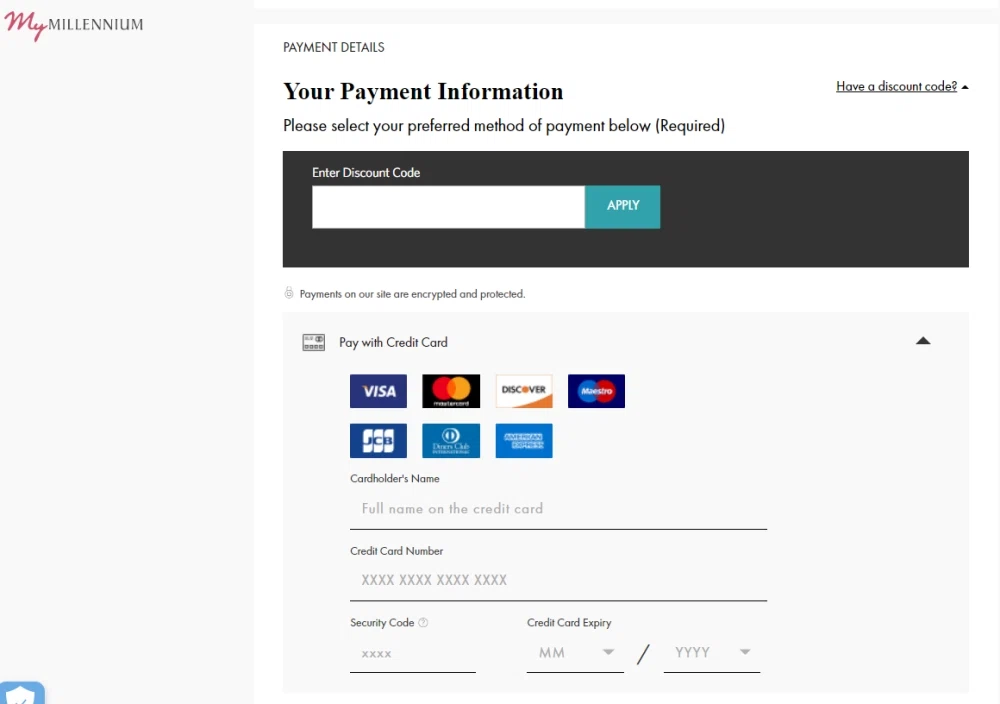The height and width of the screenshot is (704, 1000).
Task: Click the credit card icon beside Pay with Credit Card
Action: pyautogui.click(x=313, y=342)
